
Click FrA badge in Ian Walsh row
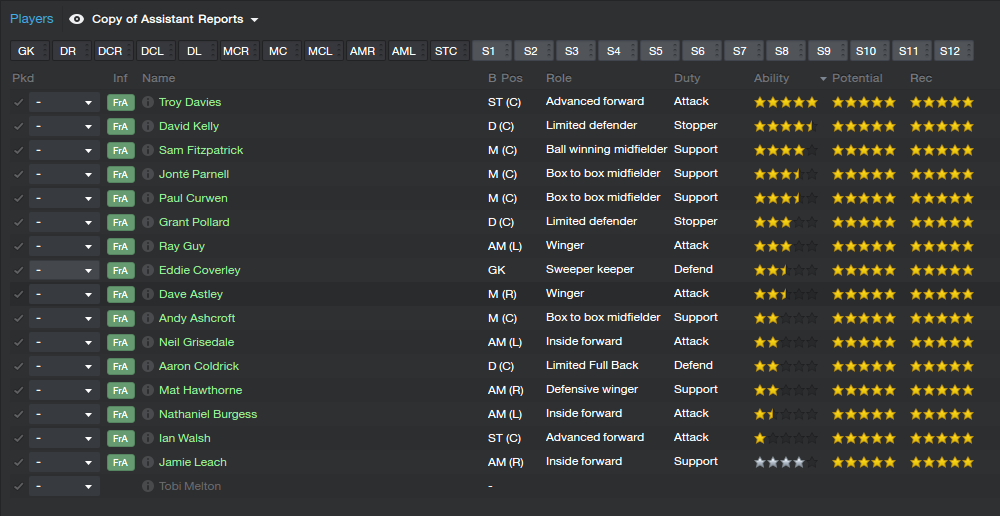click(x=121, y=438)
